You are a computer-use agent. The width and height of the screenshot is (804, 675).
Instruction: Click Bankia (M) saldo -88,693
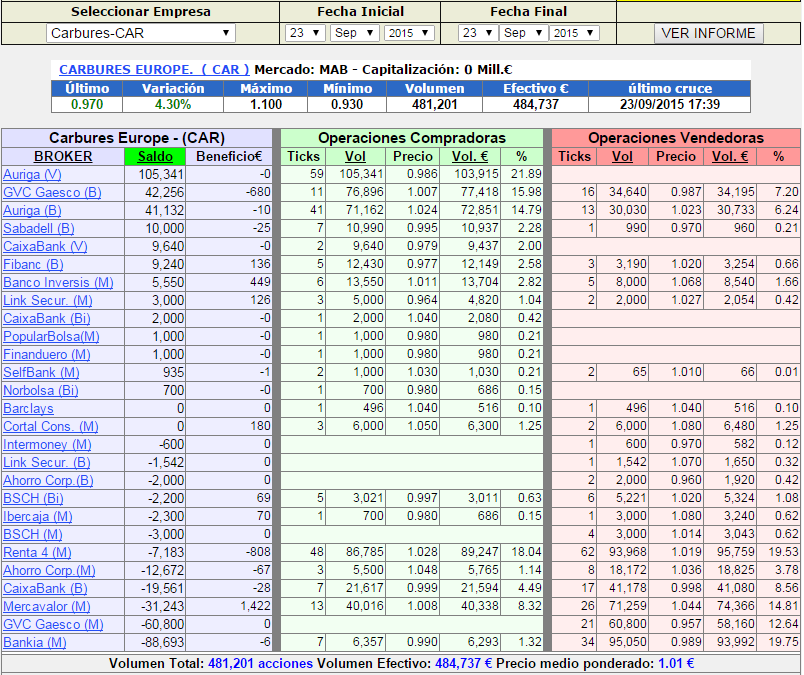162,643
